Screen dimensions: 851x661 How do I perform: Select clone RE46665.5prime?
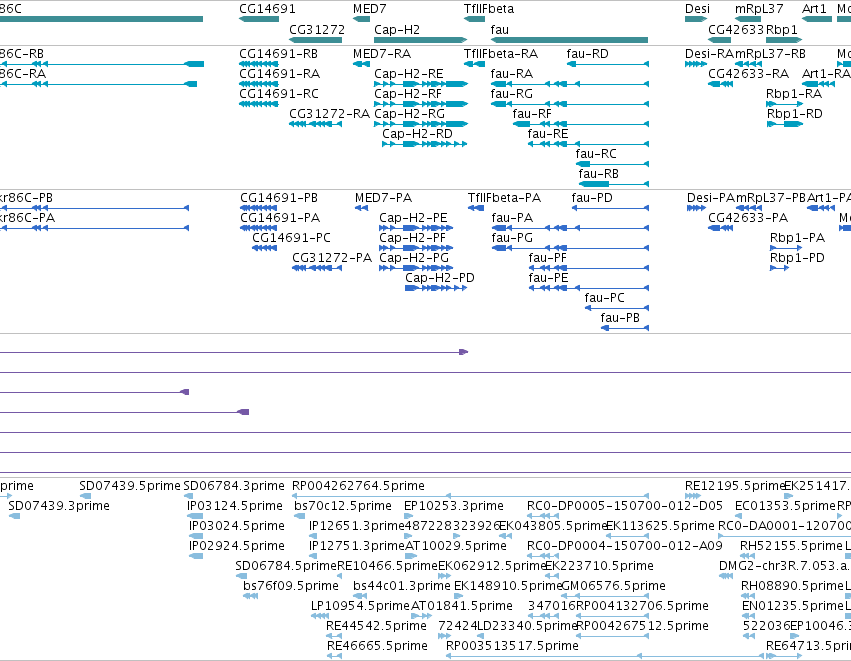pyautogui.click(x=377, y=646)
